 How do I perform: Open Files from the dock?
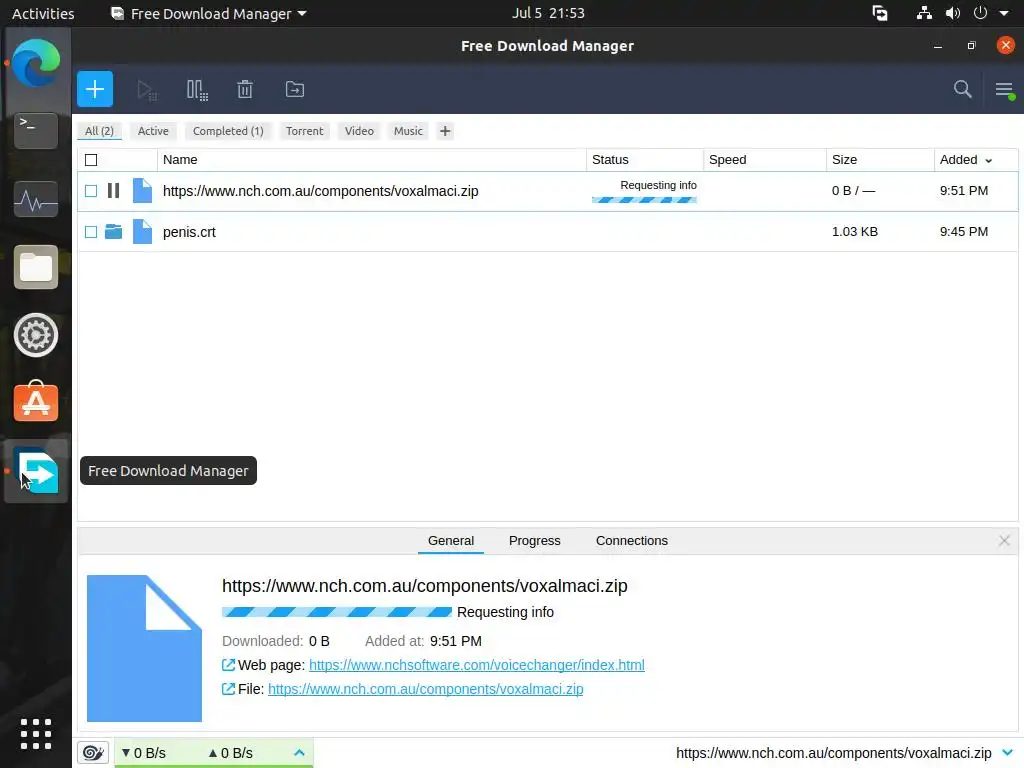coord(36,267)
